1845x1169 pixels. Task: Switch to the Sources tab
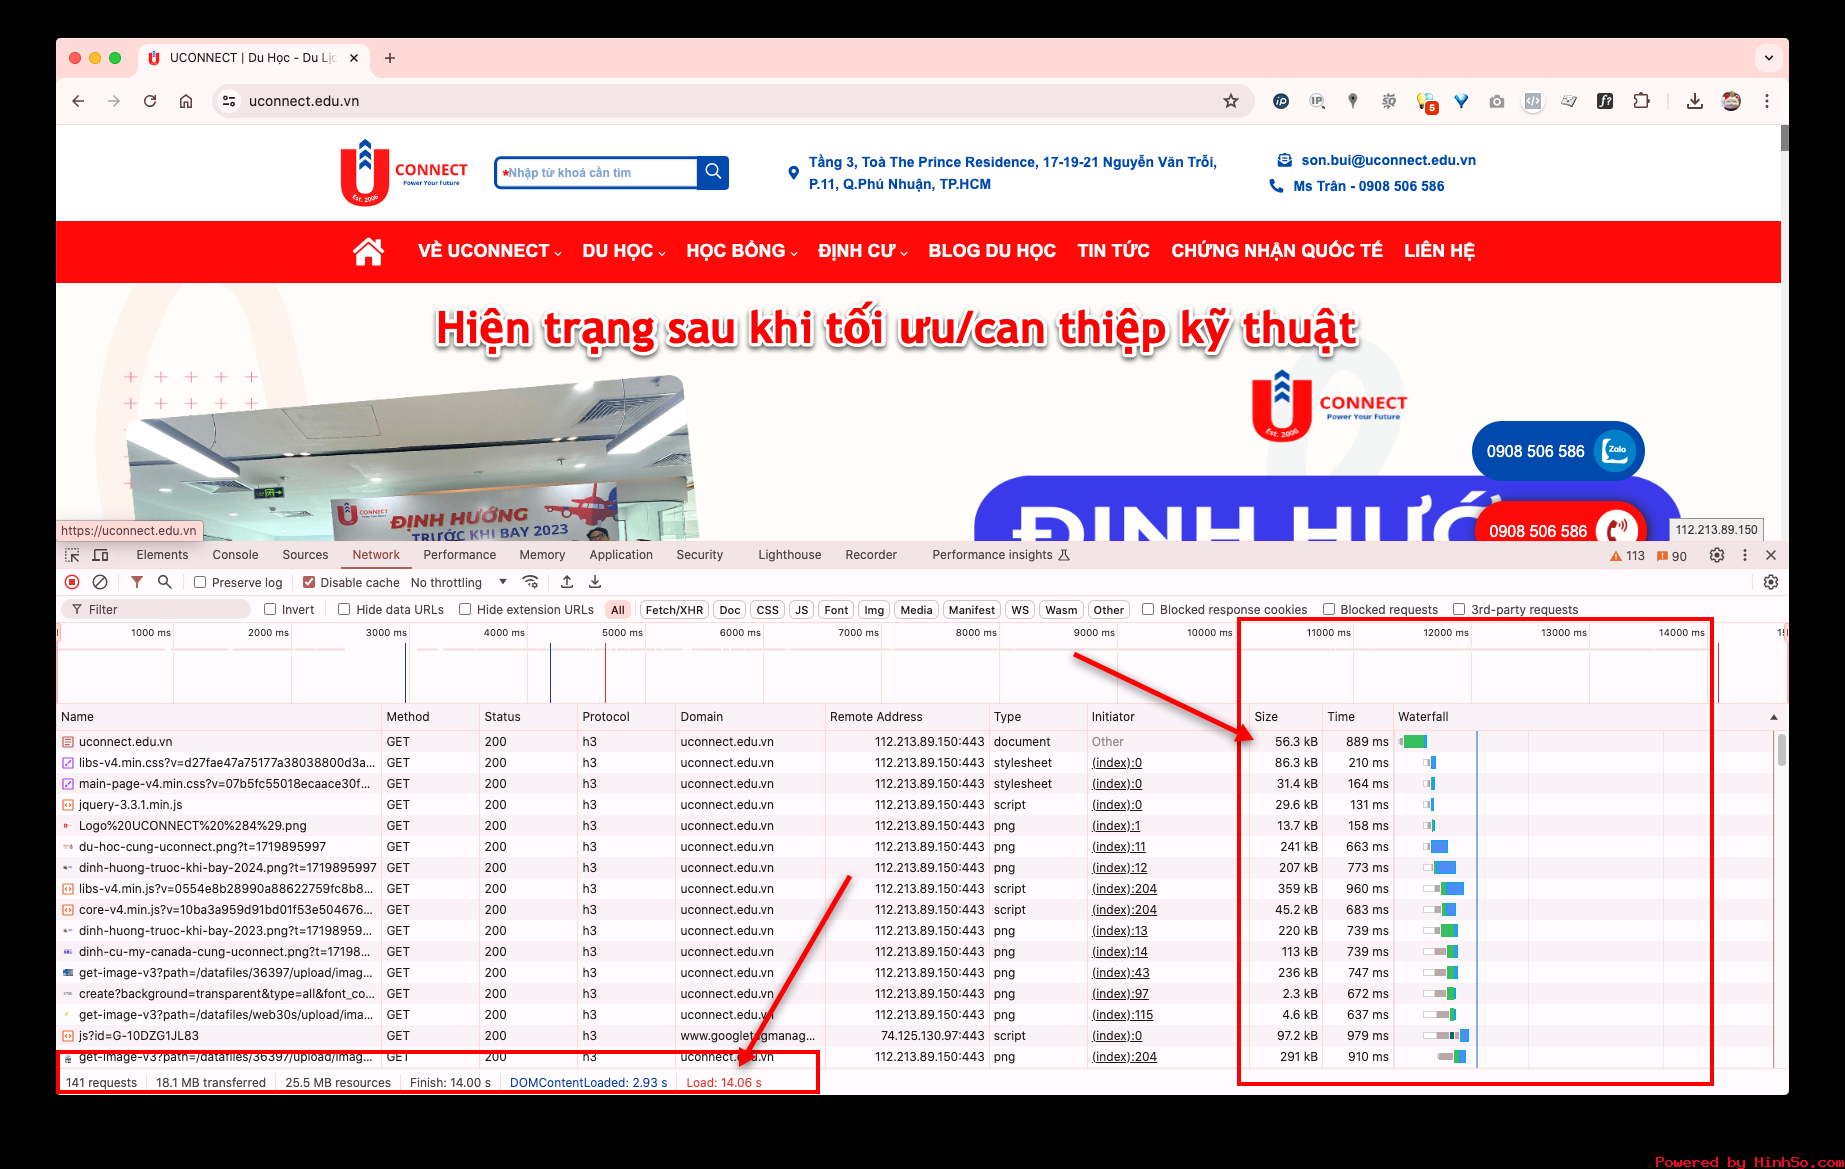pyautogui.click(x=305, y=555)
